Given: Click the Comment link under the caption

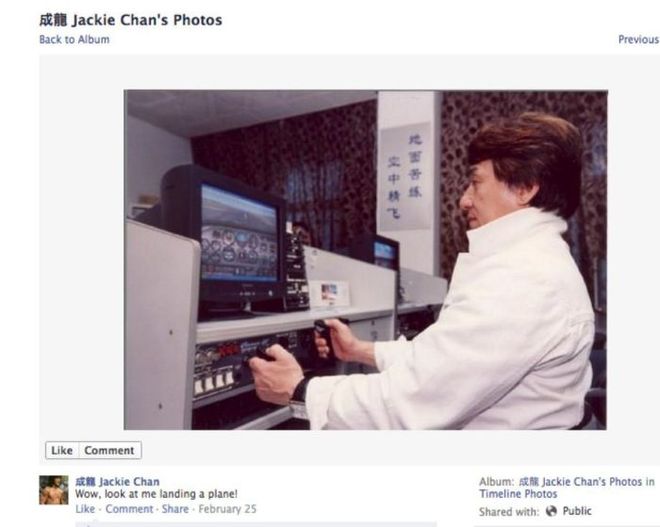Looking at the screenshot, I should (x=129, y=509).
